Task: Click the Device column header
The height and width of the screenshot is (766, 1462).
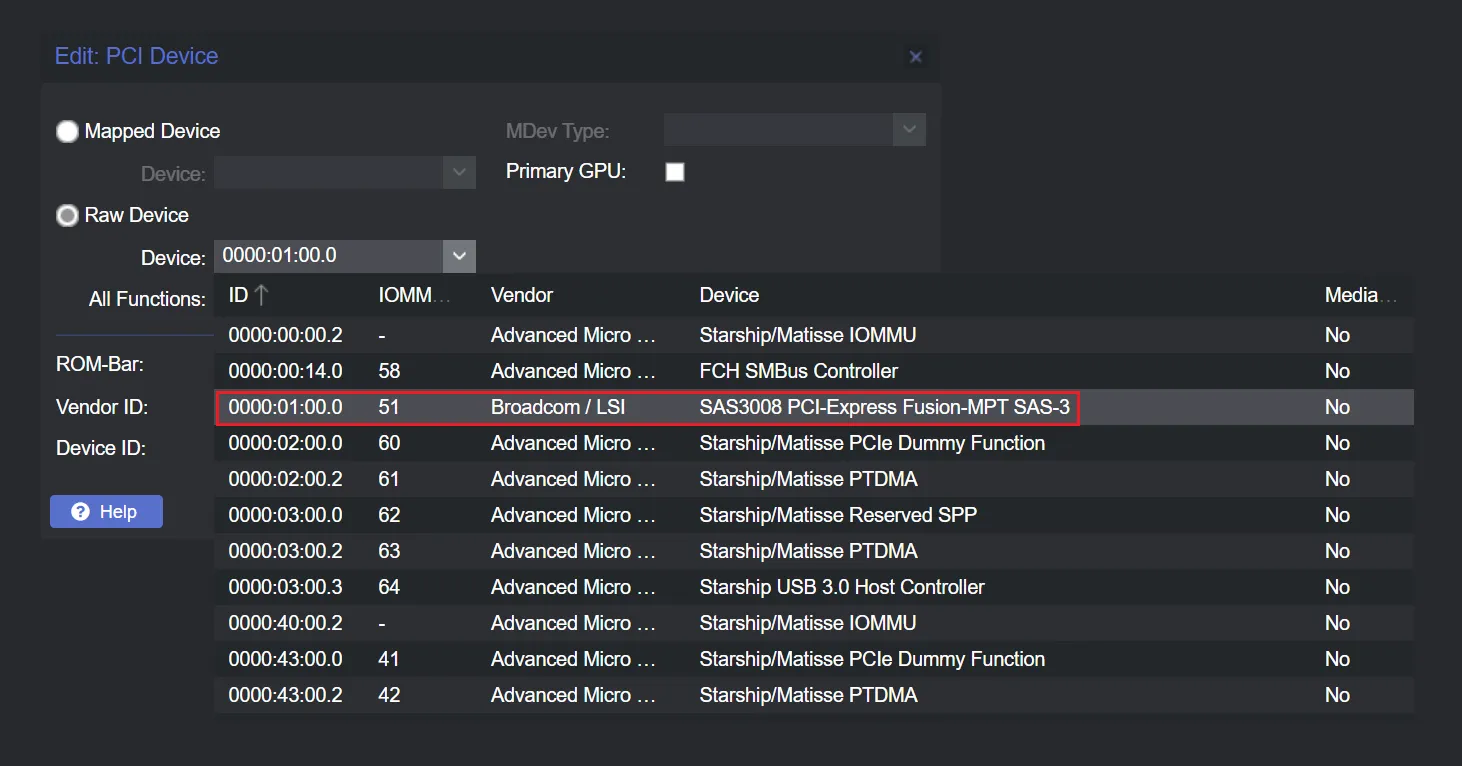Action: click(729, 295)
